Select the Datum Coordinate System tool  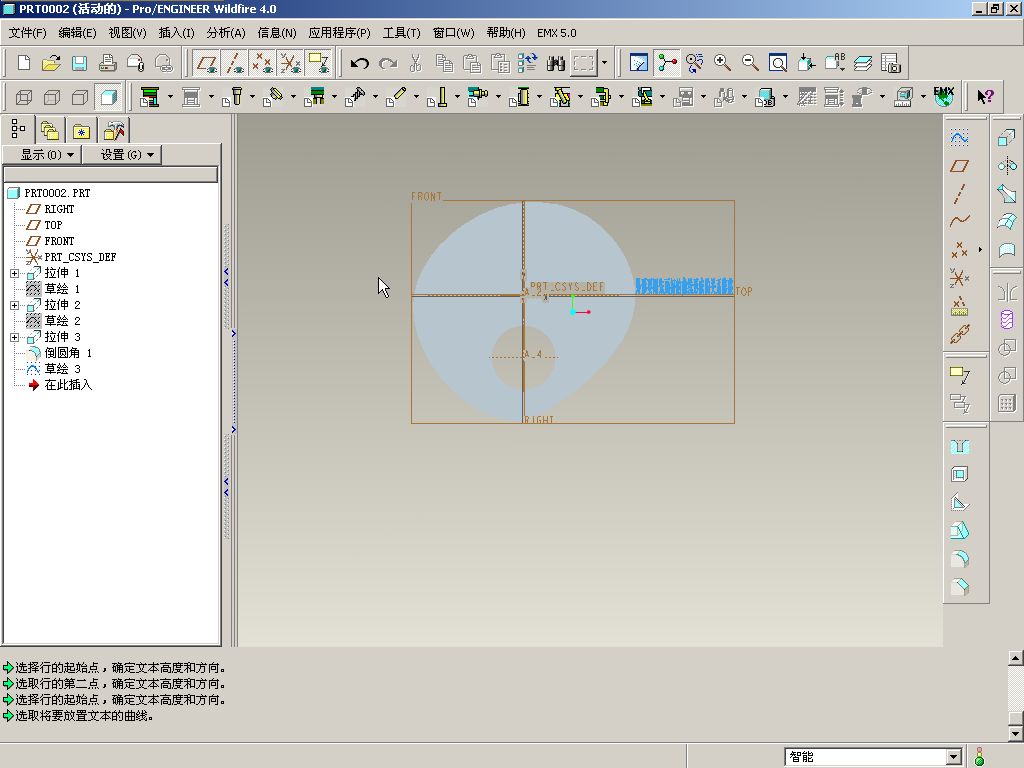pos(959,278)
